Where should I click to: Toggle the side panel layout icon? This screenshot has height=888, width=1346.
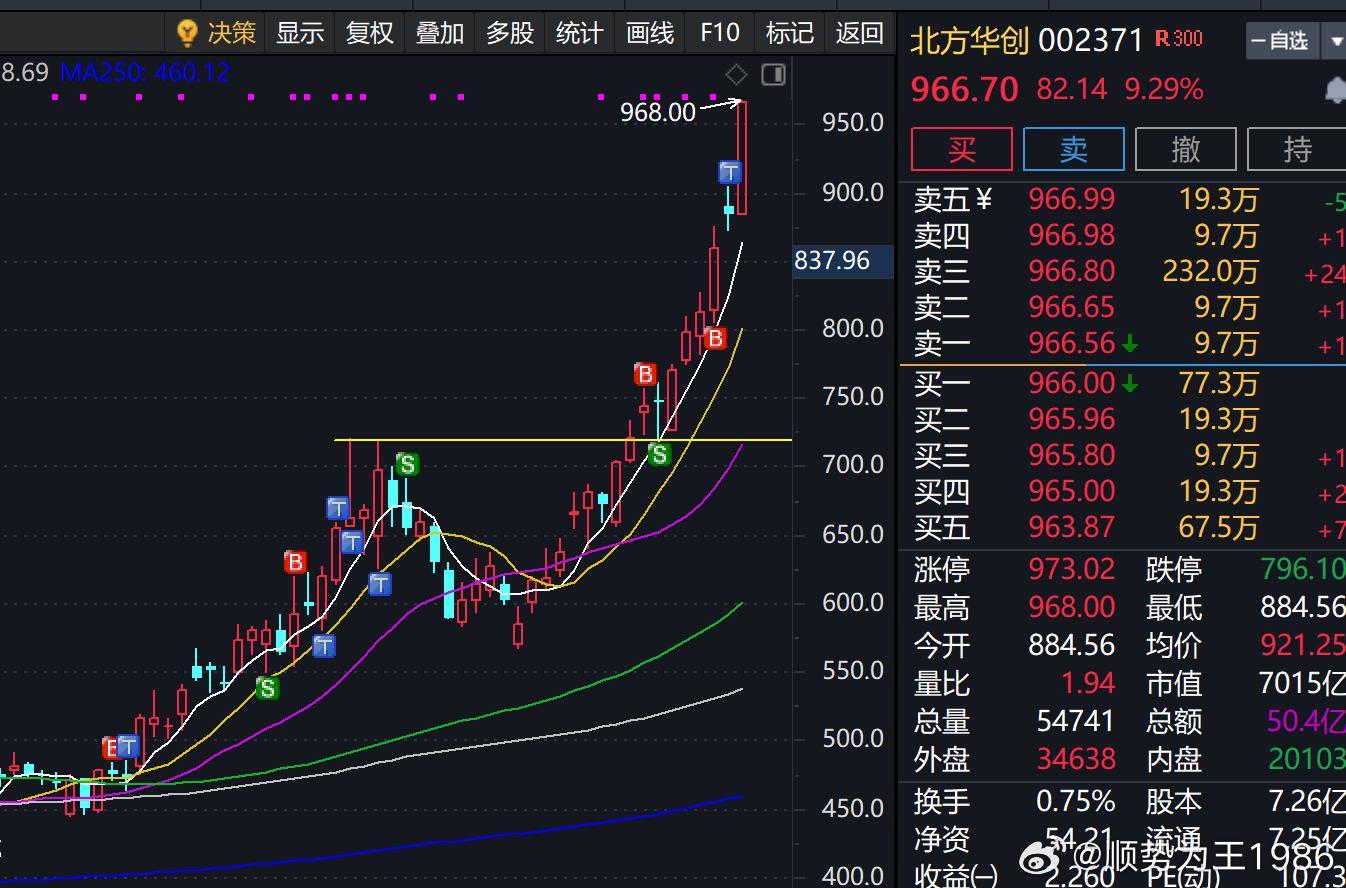773,74
